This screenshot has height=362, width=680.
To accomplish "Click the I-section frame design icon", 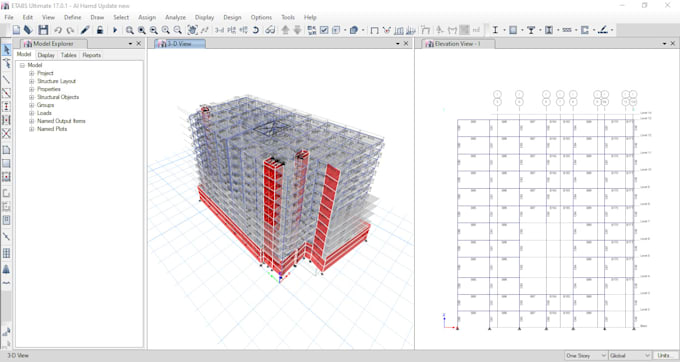I will click(x=495, y=30).
